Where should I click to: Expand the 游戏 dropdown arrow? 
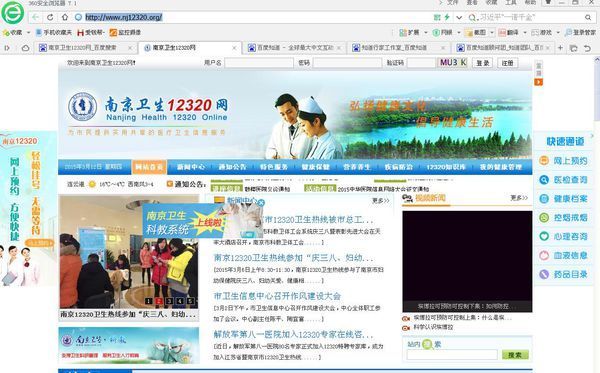[558, 33]
